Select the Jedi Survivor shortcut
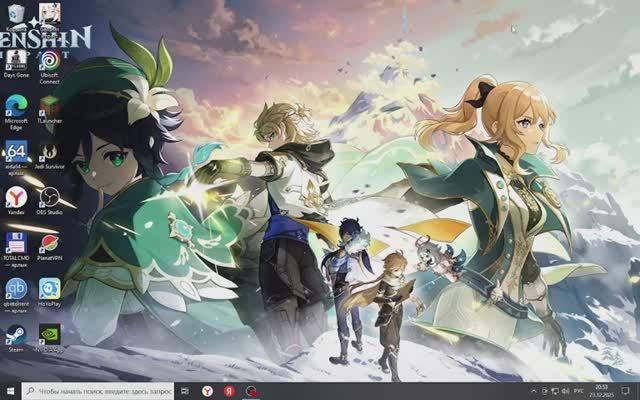Viewport: 640px width, 400px height. (x=49, y=156)
